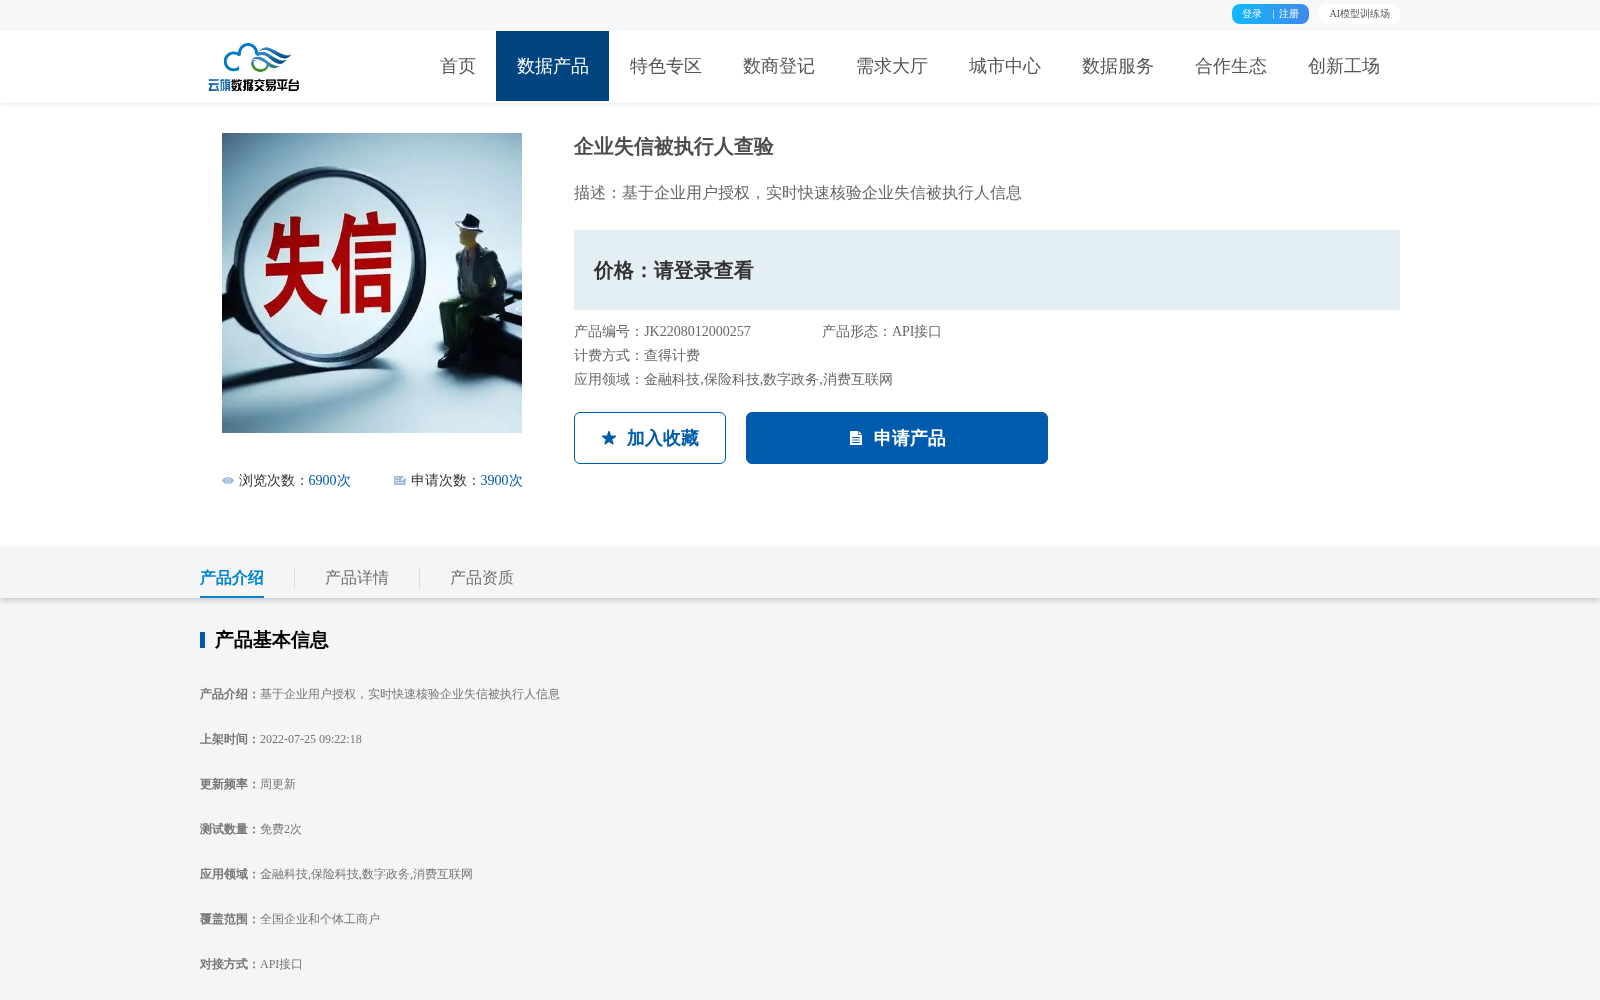Click the date 2022-07-25 09:22:18
Viewport: 1600px width, 1000px height.
[311, 739]
